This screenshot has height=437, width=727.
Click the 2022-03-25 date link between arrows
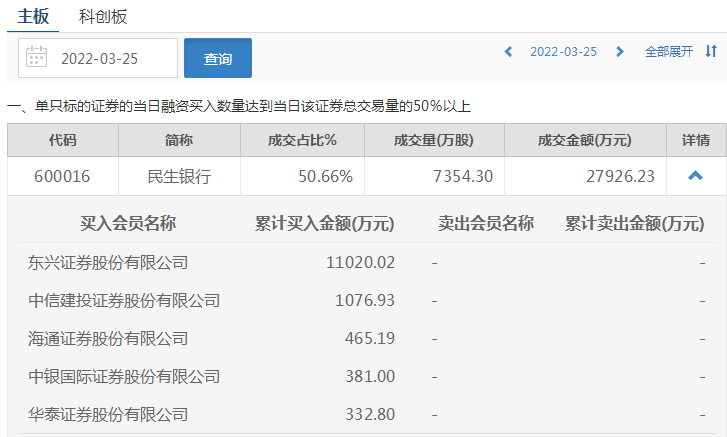point(563,51)
